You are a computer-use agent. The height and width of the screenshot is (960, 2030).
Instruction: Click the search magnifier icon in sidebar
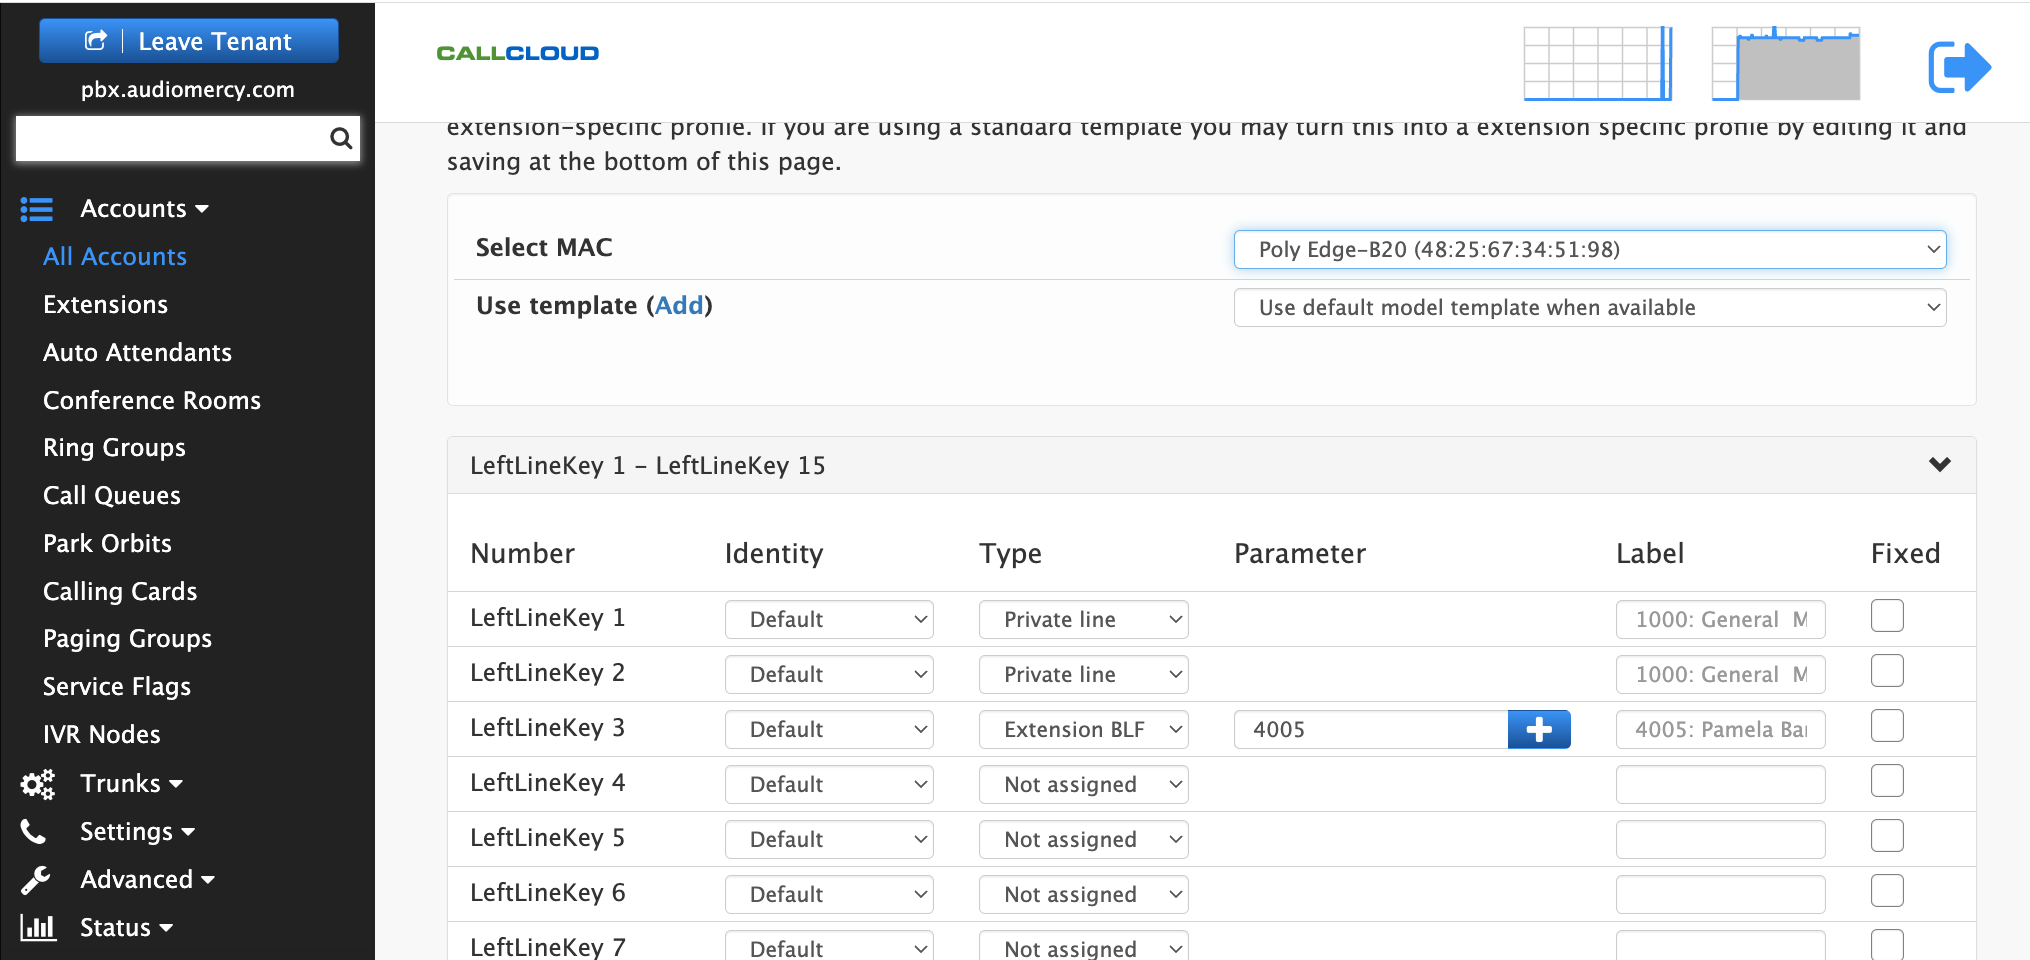341,138
